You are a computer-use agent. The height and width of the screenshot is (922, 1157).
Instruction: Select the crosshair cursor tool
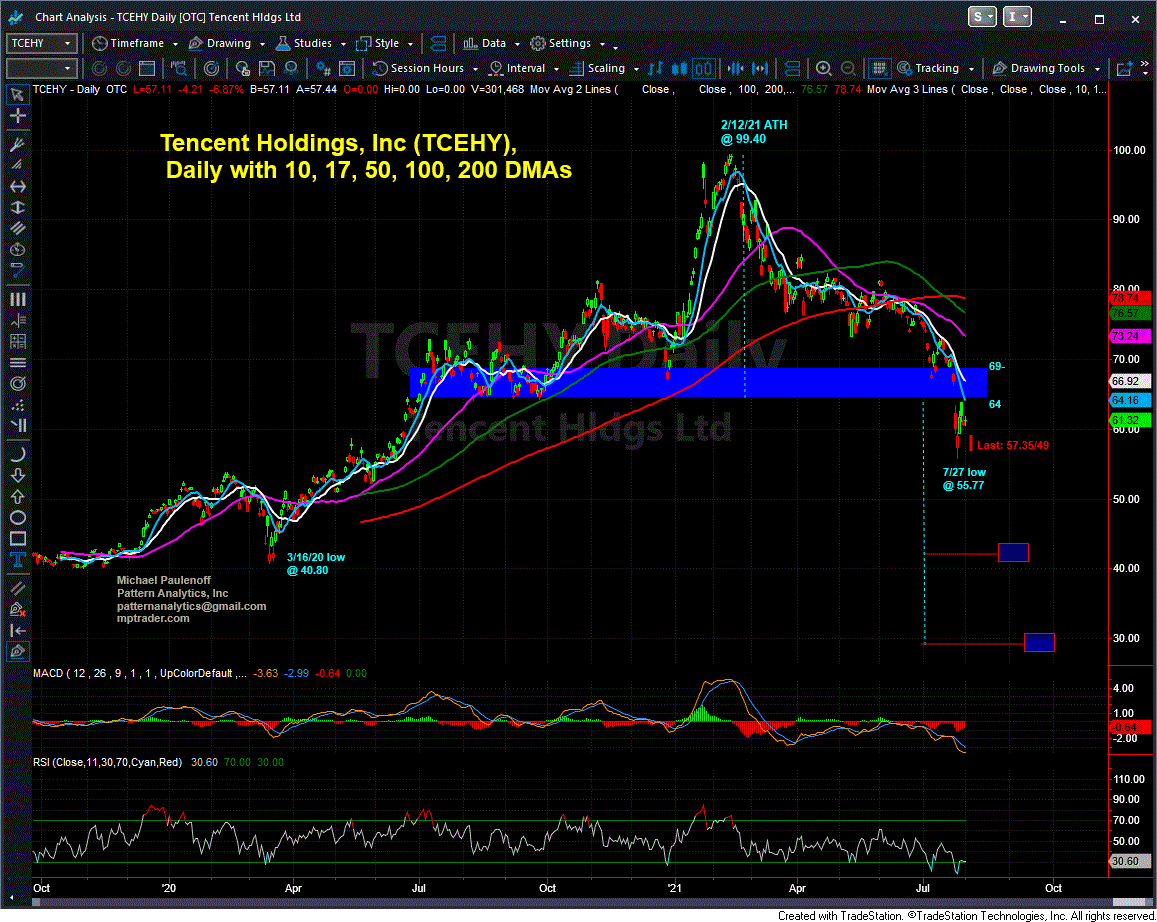click(x=18, y=116)
